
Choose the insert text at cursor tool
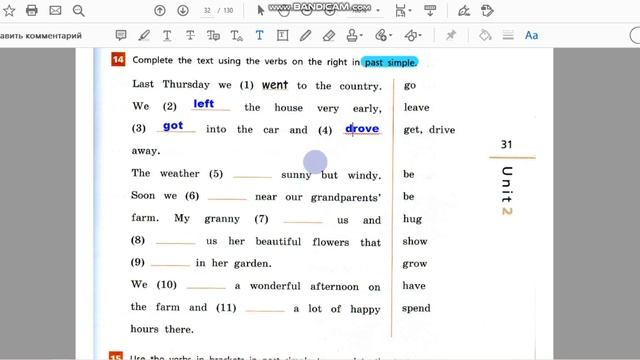tap(236, 36)
